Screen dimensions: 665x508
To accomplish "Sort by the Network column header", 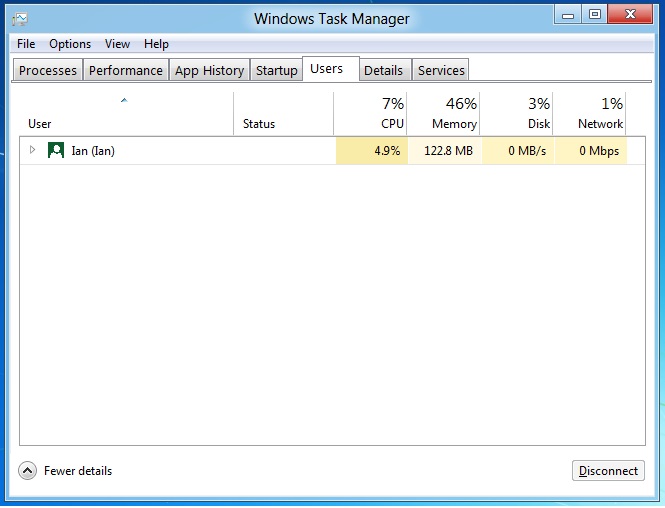I will 590,113.
